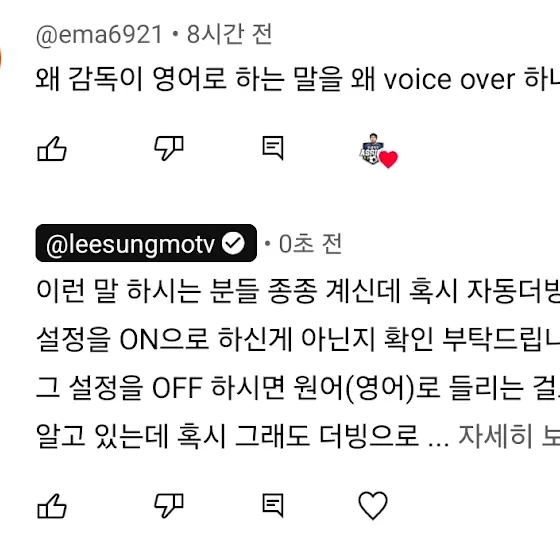
Task: Open replies on the @ema6921 comment
Action: click(273, 148)
